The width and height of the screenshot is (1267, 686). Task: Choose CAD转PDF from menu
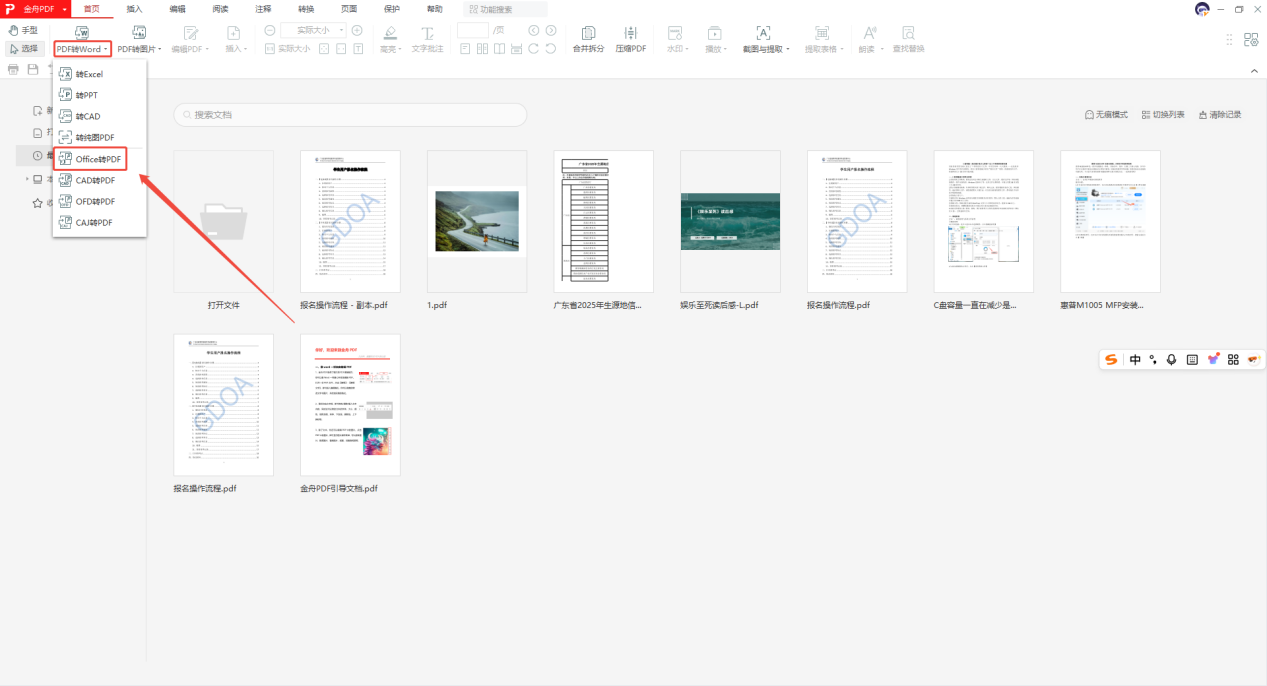tap(100, 180)
